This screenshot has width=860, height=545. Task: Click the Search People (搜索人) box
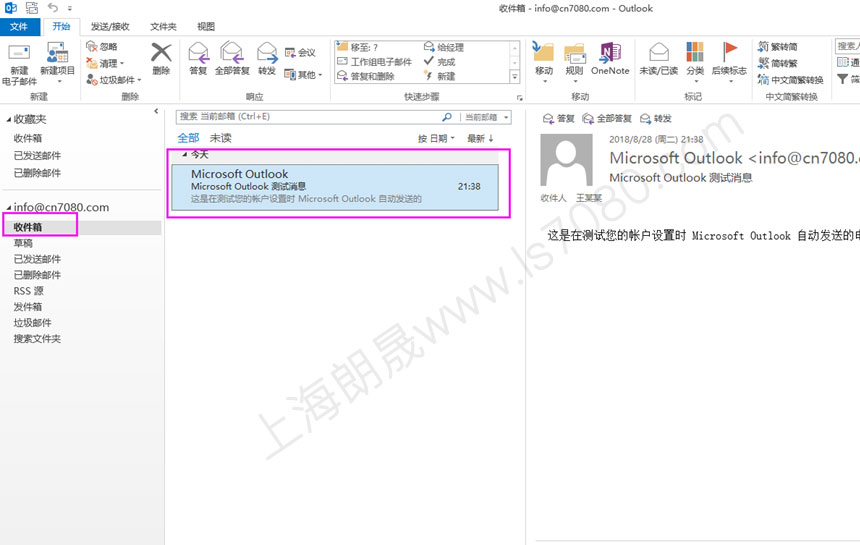tap(847, 46)
